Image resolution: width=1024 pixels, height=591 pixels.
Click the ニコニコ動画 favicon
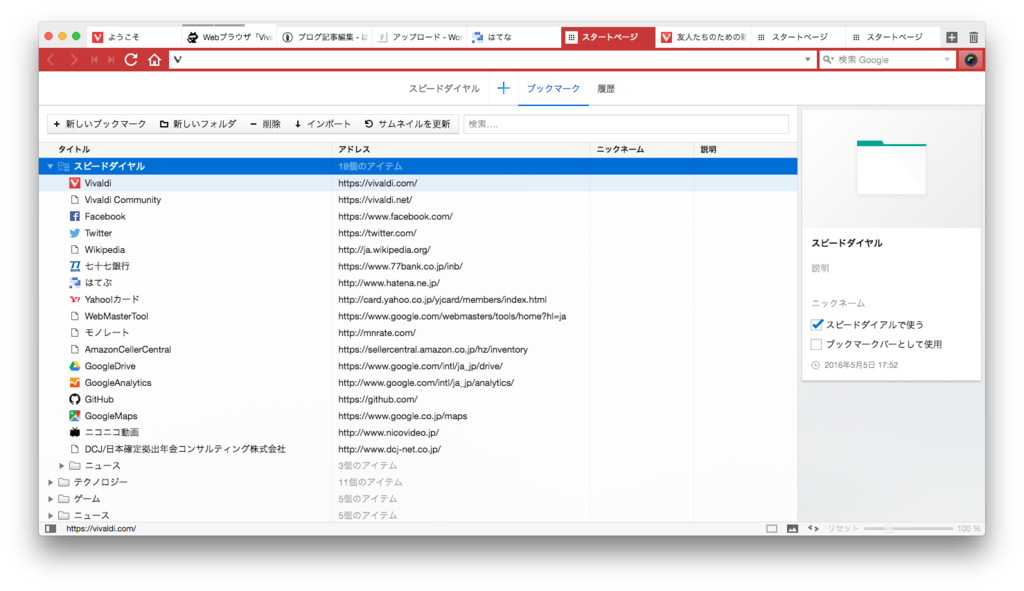(74, 432)
